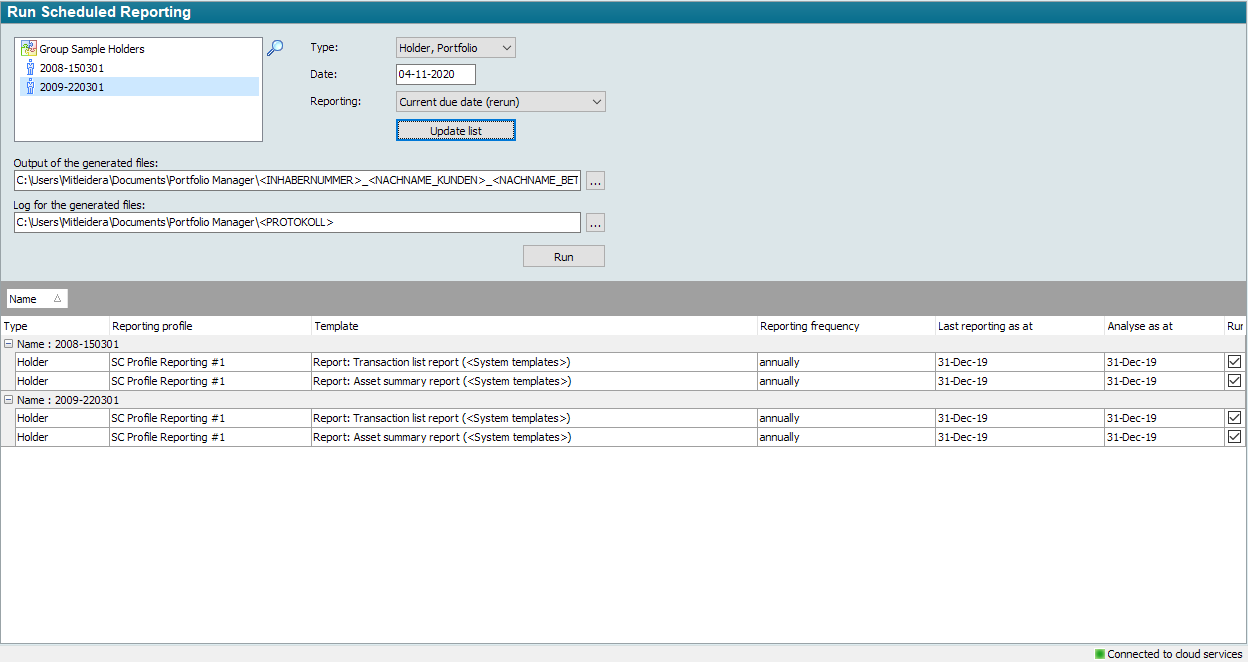Viewport: 1248px width, 663px height.
Task: Click the holder icon for 2008-150301
Action: [x=29, y=68]
